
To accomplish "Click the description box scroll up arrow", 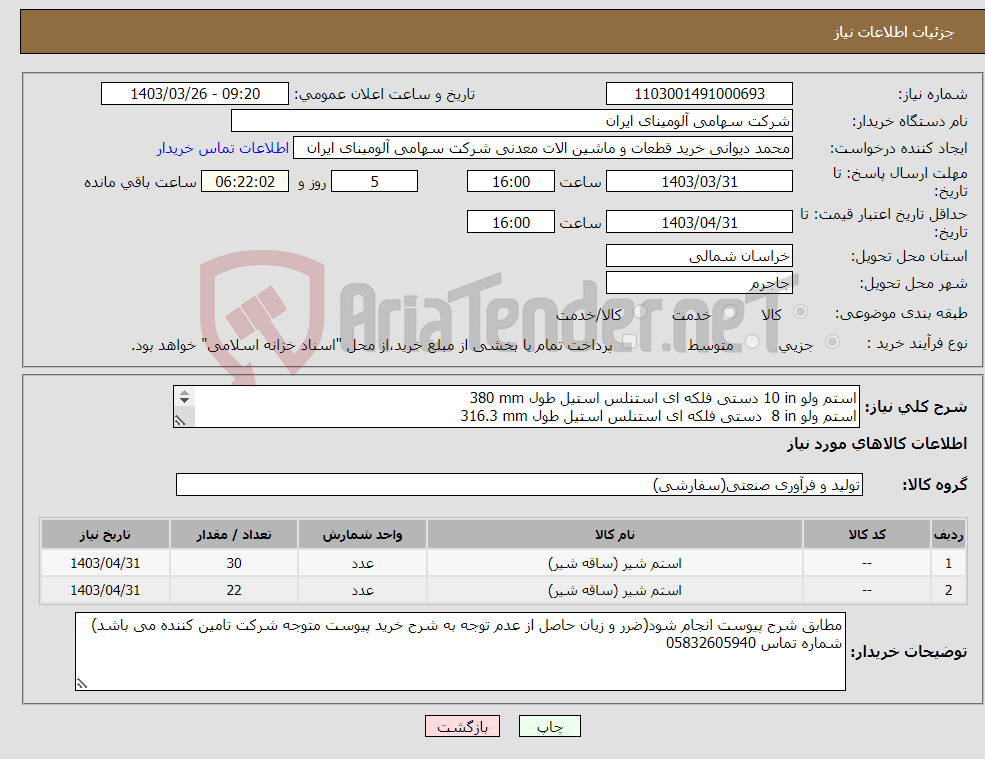I will tap(184, 393).
